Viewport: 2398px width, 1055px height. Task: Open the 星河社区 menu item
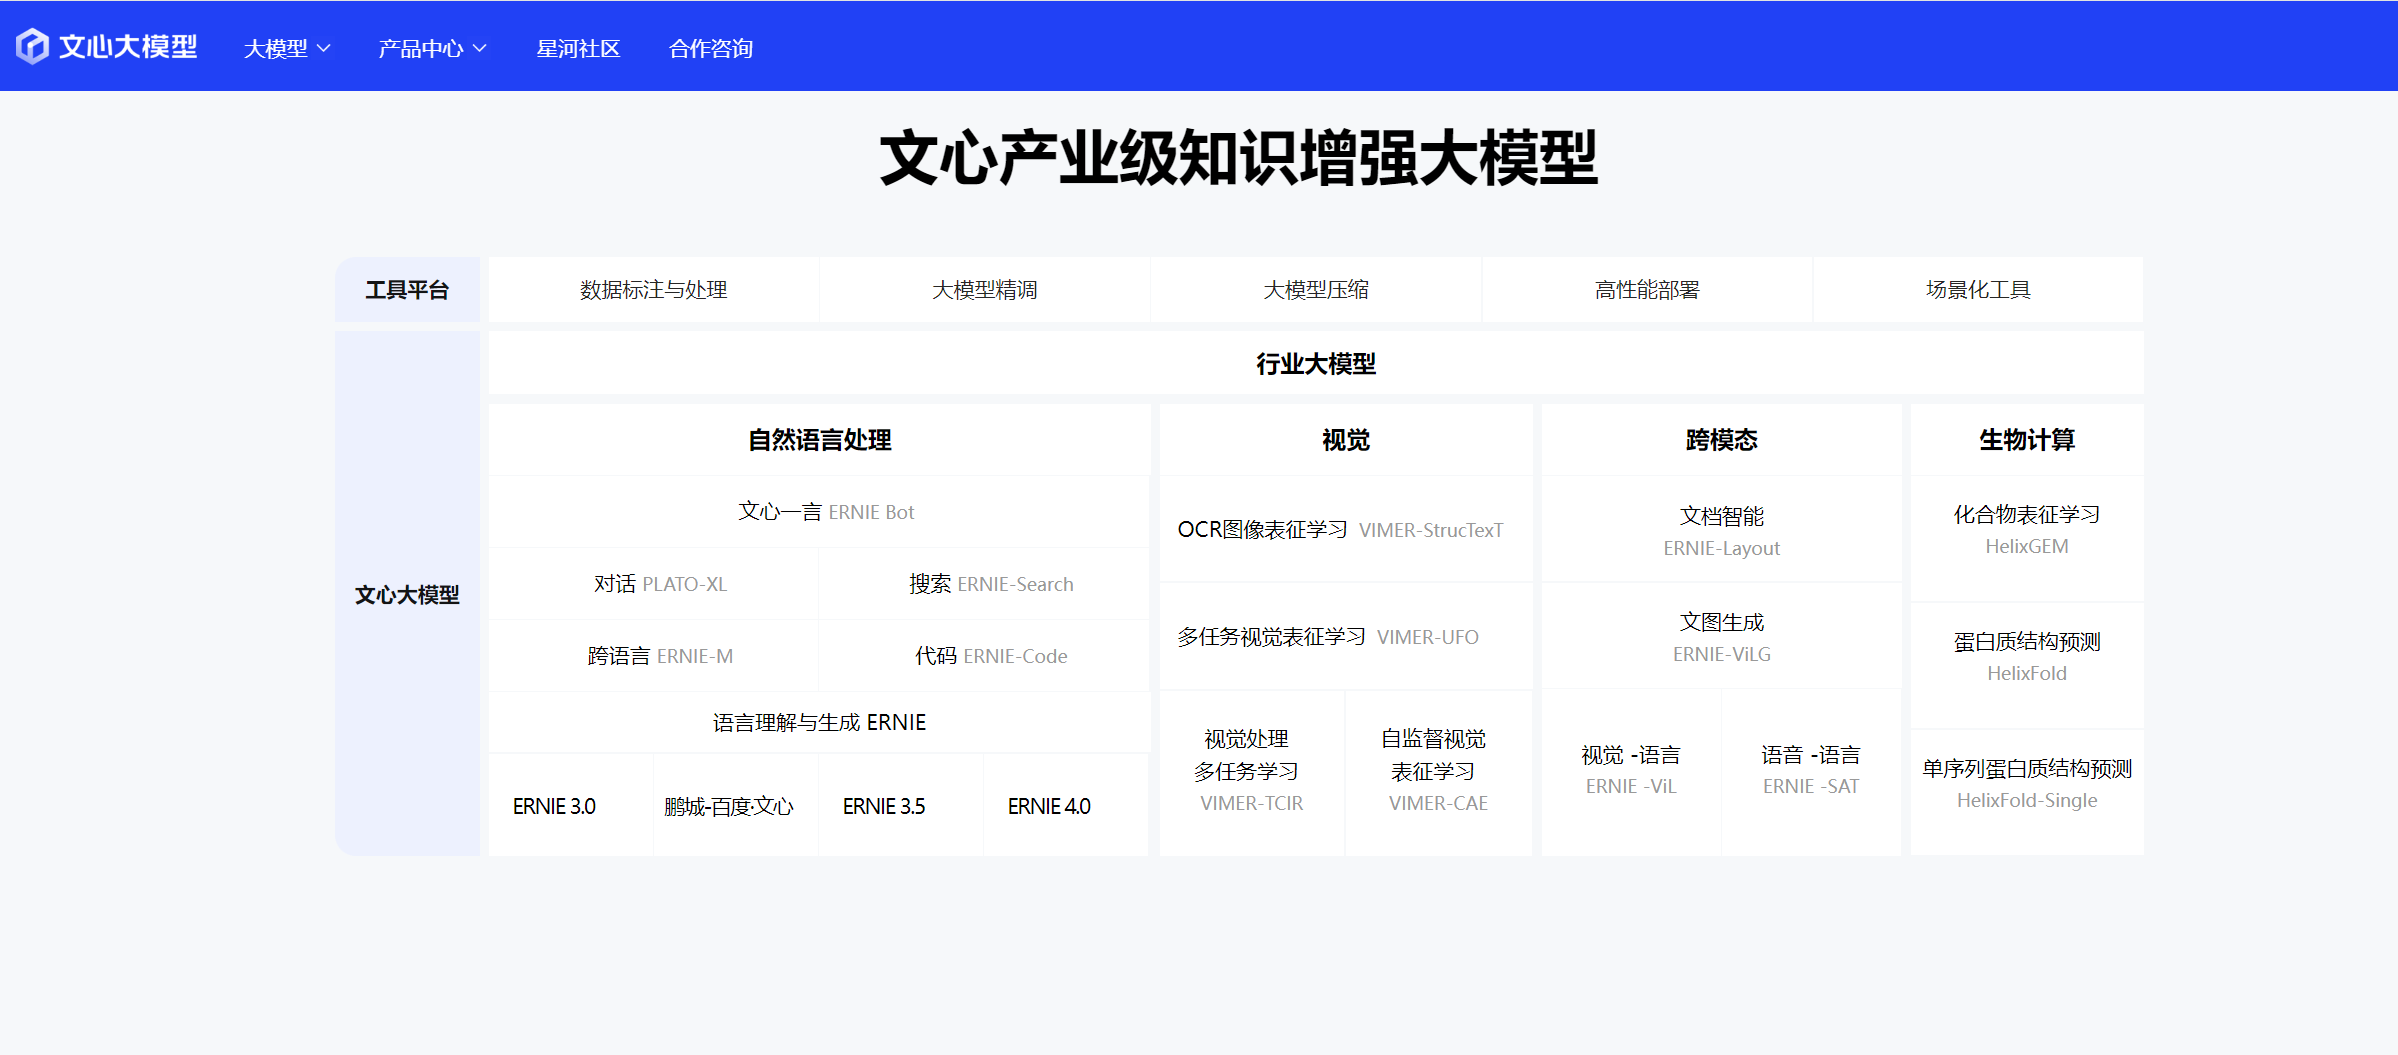coord(578,47)
